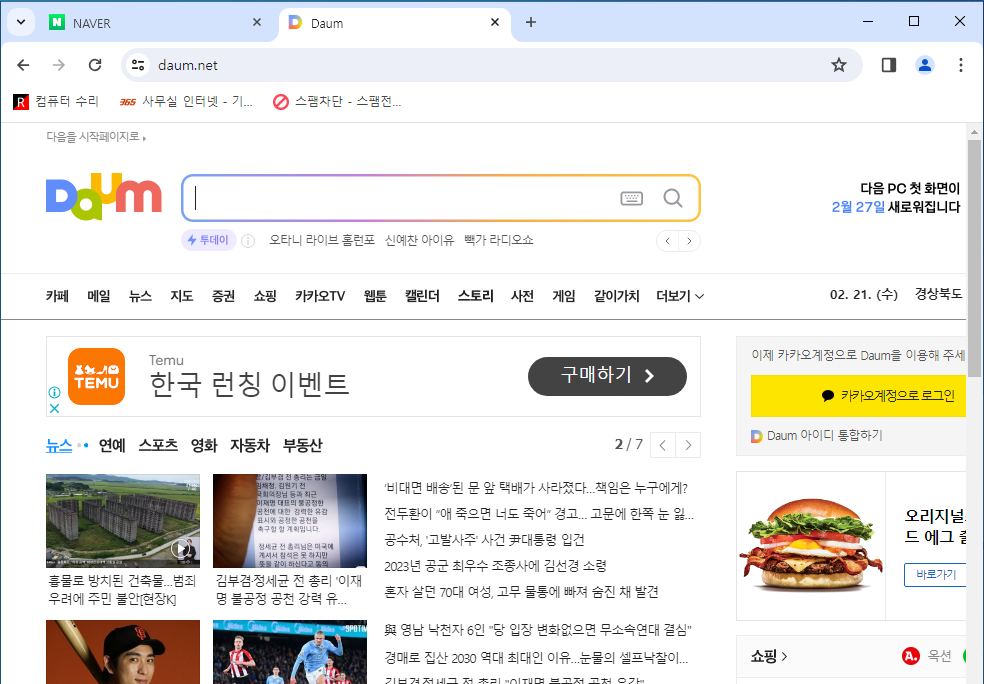Open trending term 신예찬 아이유

pos(419,240)
